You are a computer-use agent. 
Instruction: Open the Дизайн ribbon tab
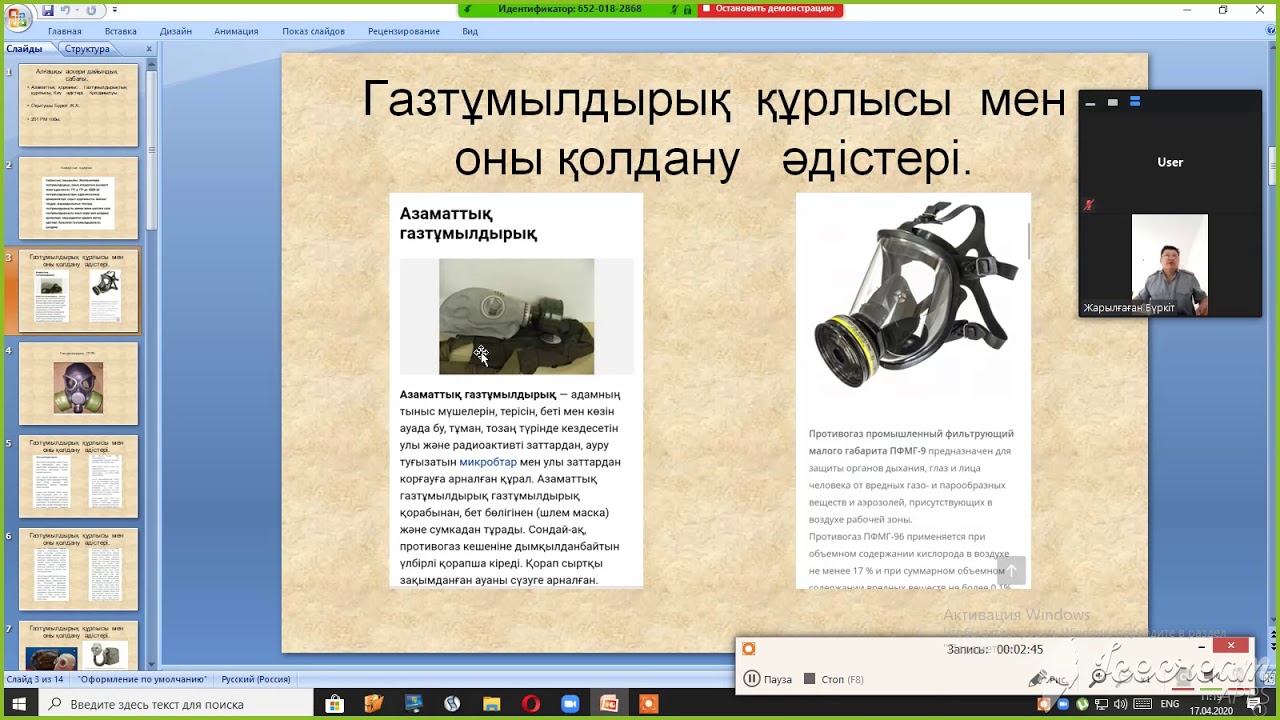(x=175, y=31)
